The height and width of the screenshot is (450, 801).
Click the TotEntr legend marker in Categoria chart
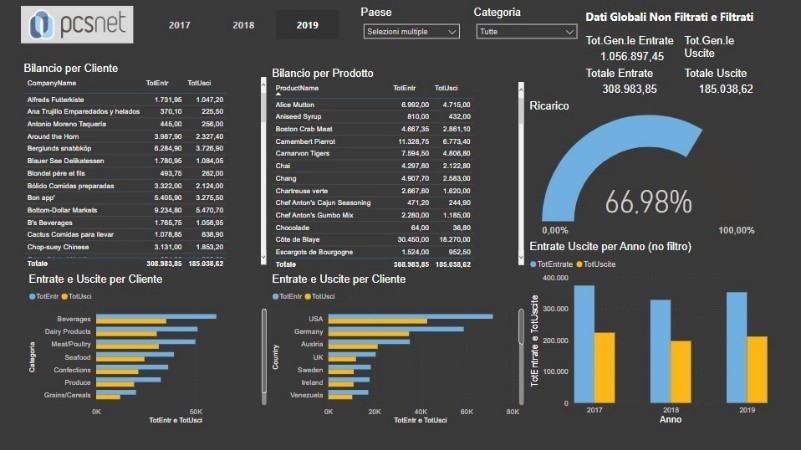[x=34, y=297]
